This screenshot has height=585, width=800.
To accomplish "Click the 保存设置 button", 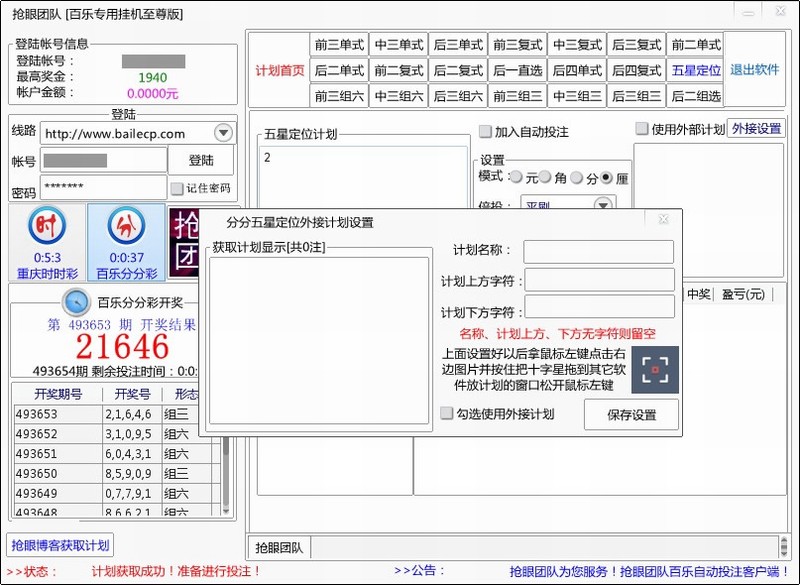I will point(631,414).
